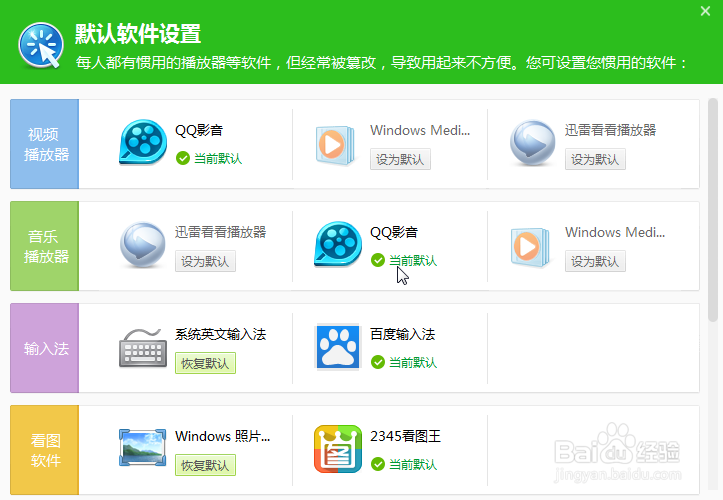723x500 pixels.
Task: Click the header description starting with 每人都有惯用的播放器
Action: point(382,63)
